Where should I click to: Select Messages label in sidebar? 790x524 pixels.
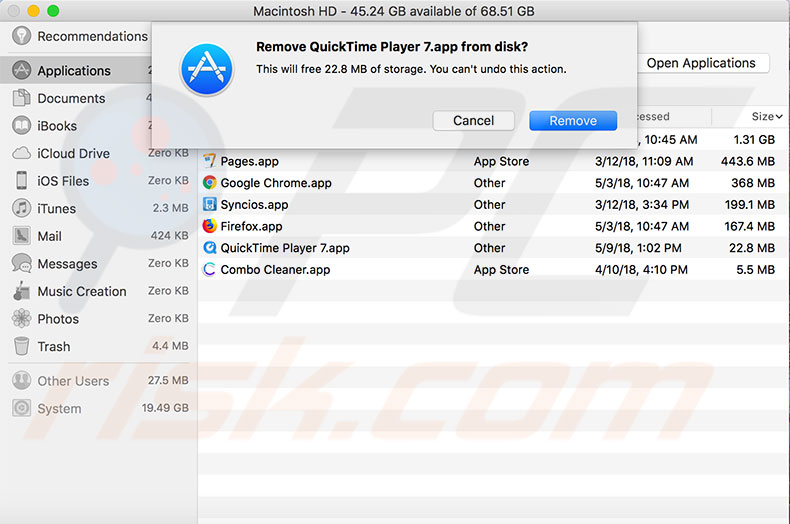click(x=68, y=264)
